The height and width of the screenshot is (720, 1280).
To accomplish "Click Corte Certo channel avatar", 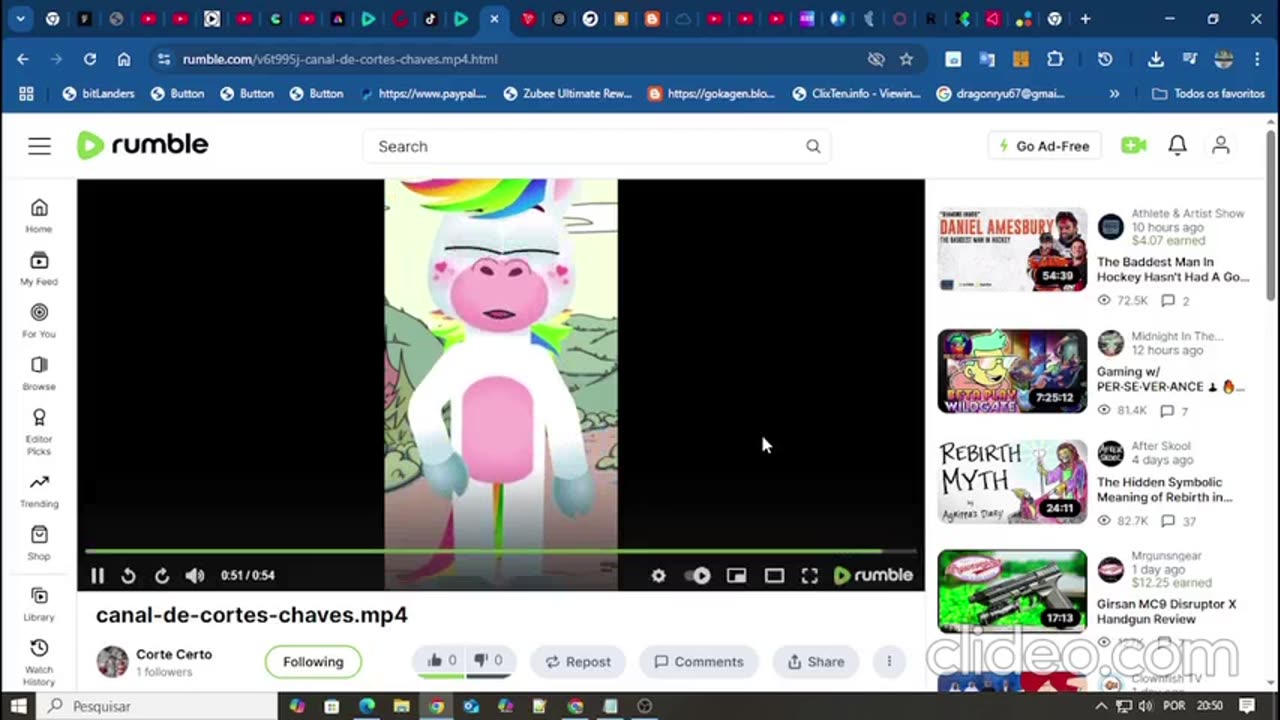I will [x=112, y=661].
